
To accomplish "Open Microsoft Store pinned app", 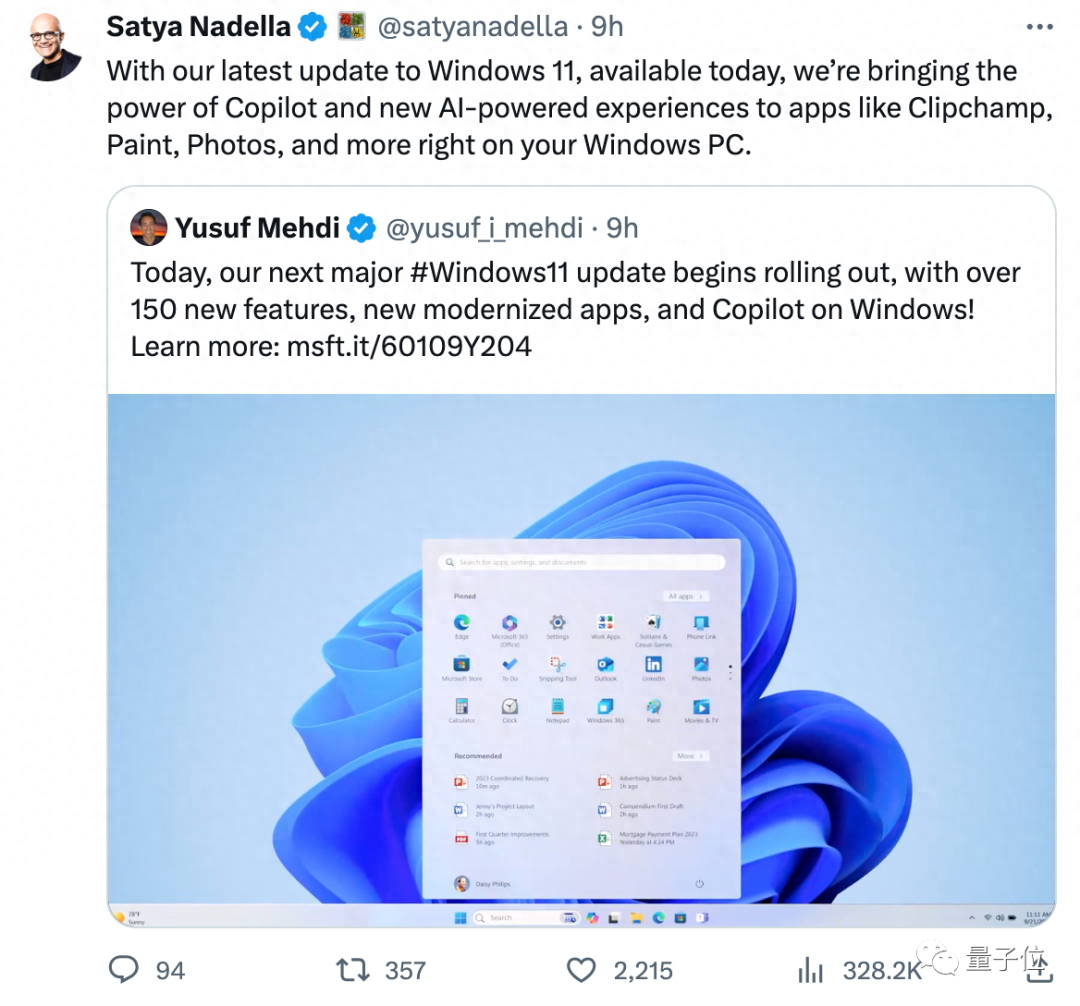I will tap(462, 665).
